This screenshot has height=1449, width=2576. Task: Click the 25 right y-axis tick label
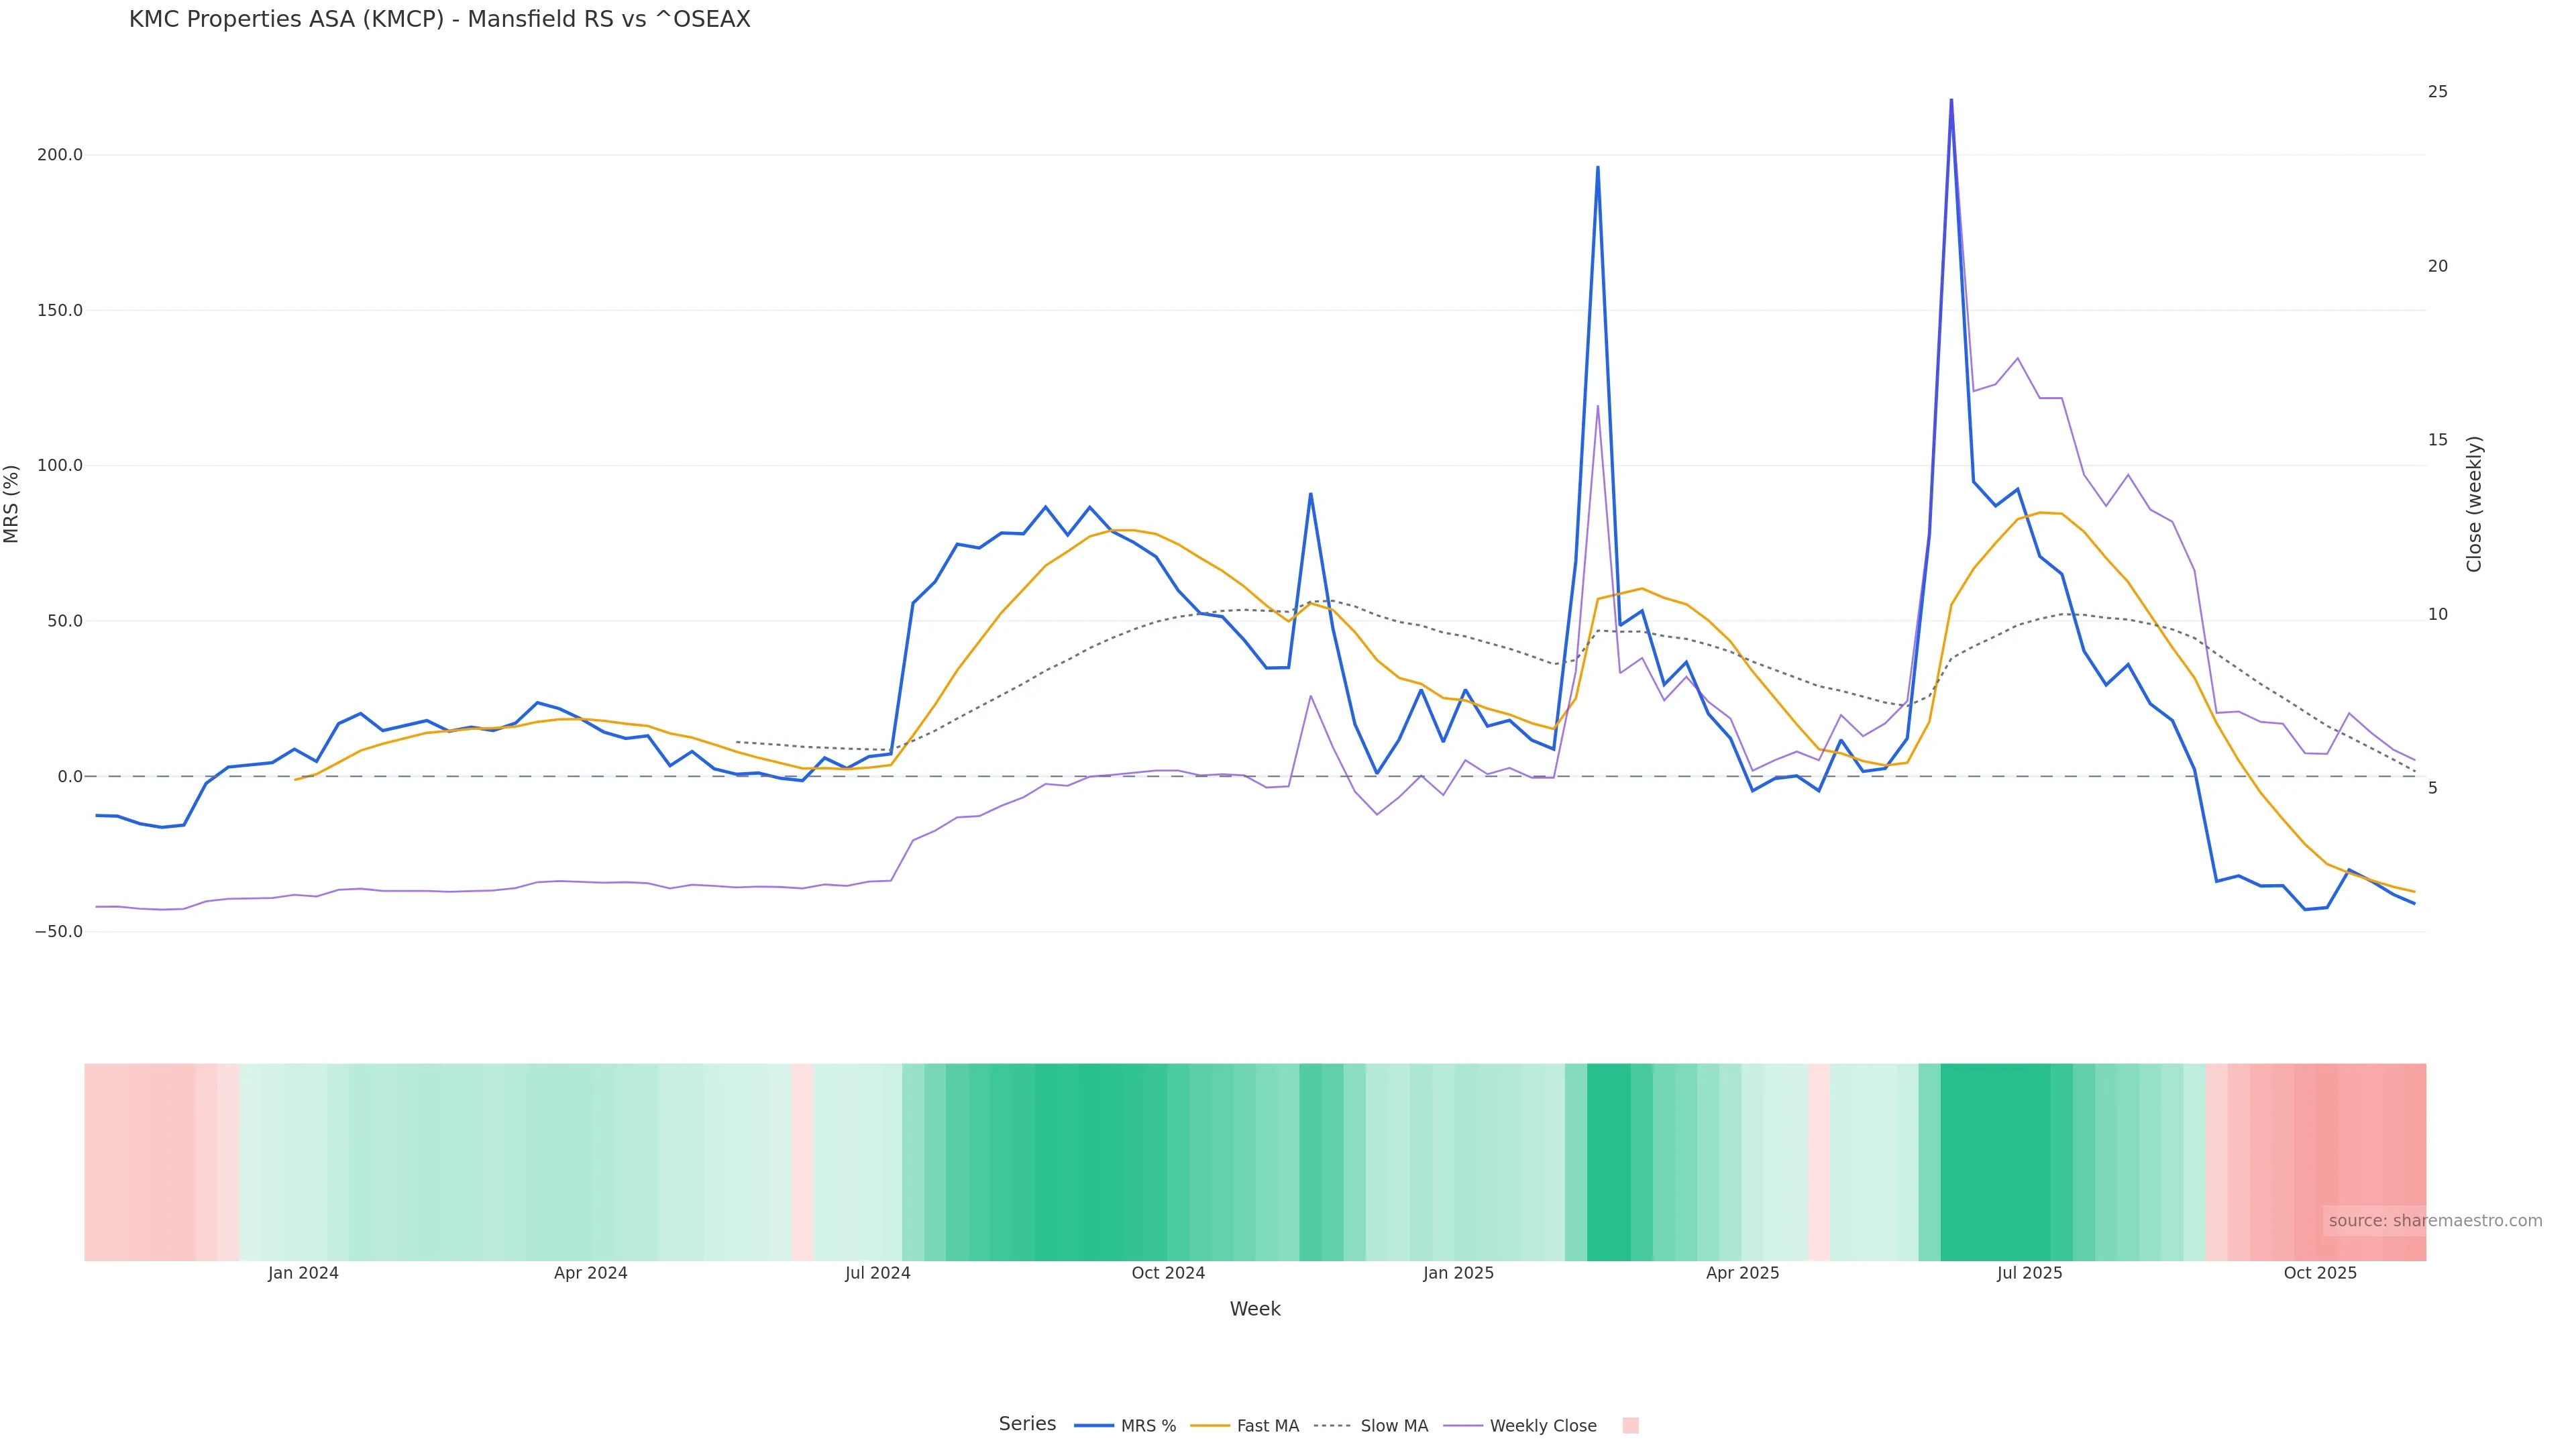point(2437,91)
